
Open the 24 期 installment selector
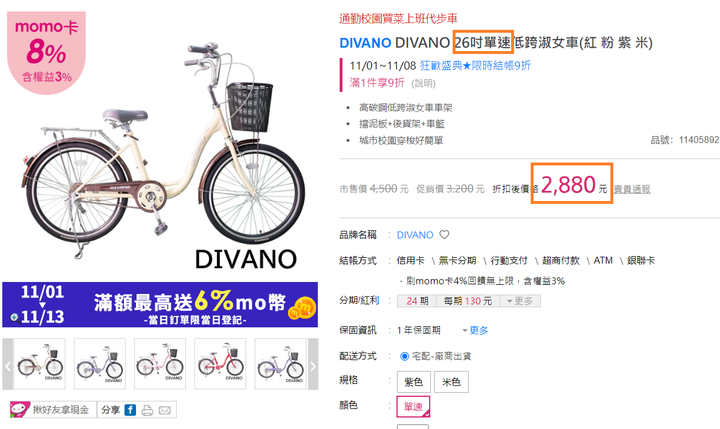point(417,301)
